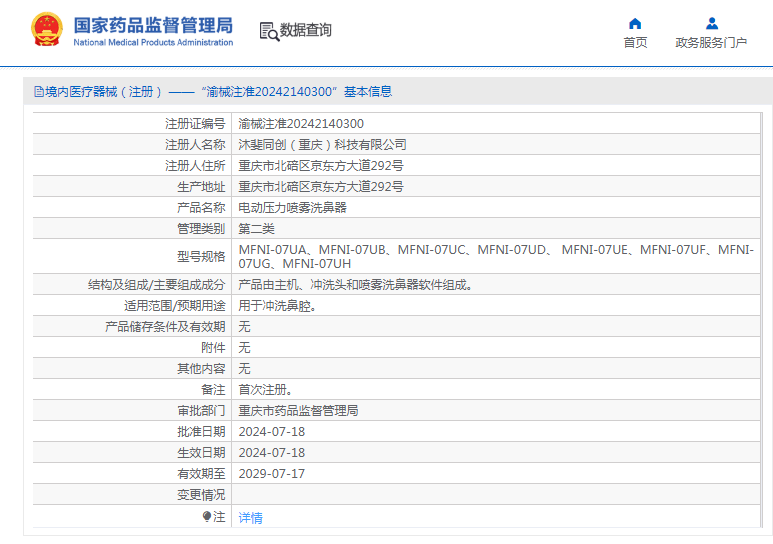Click the 政务服务门户 user icon
The image size is (773, 544).
click(712, 23)
